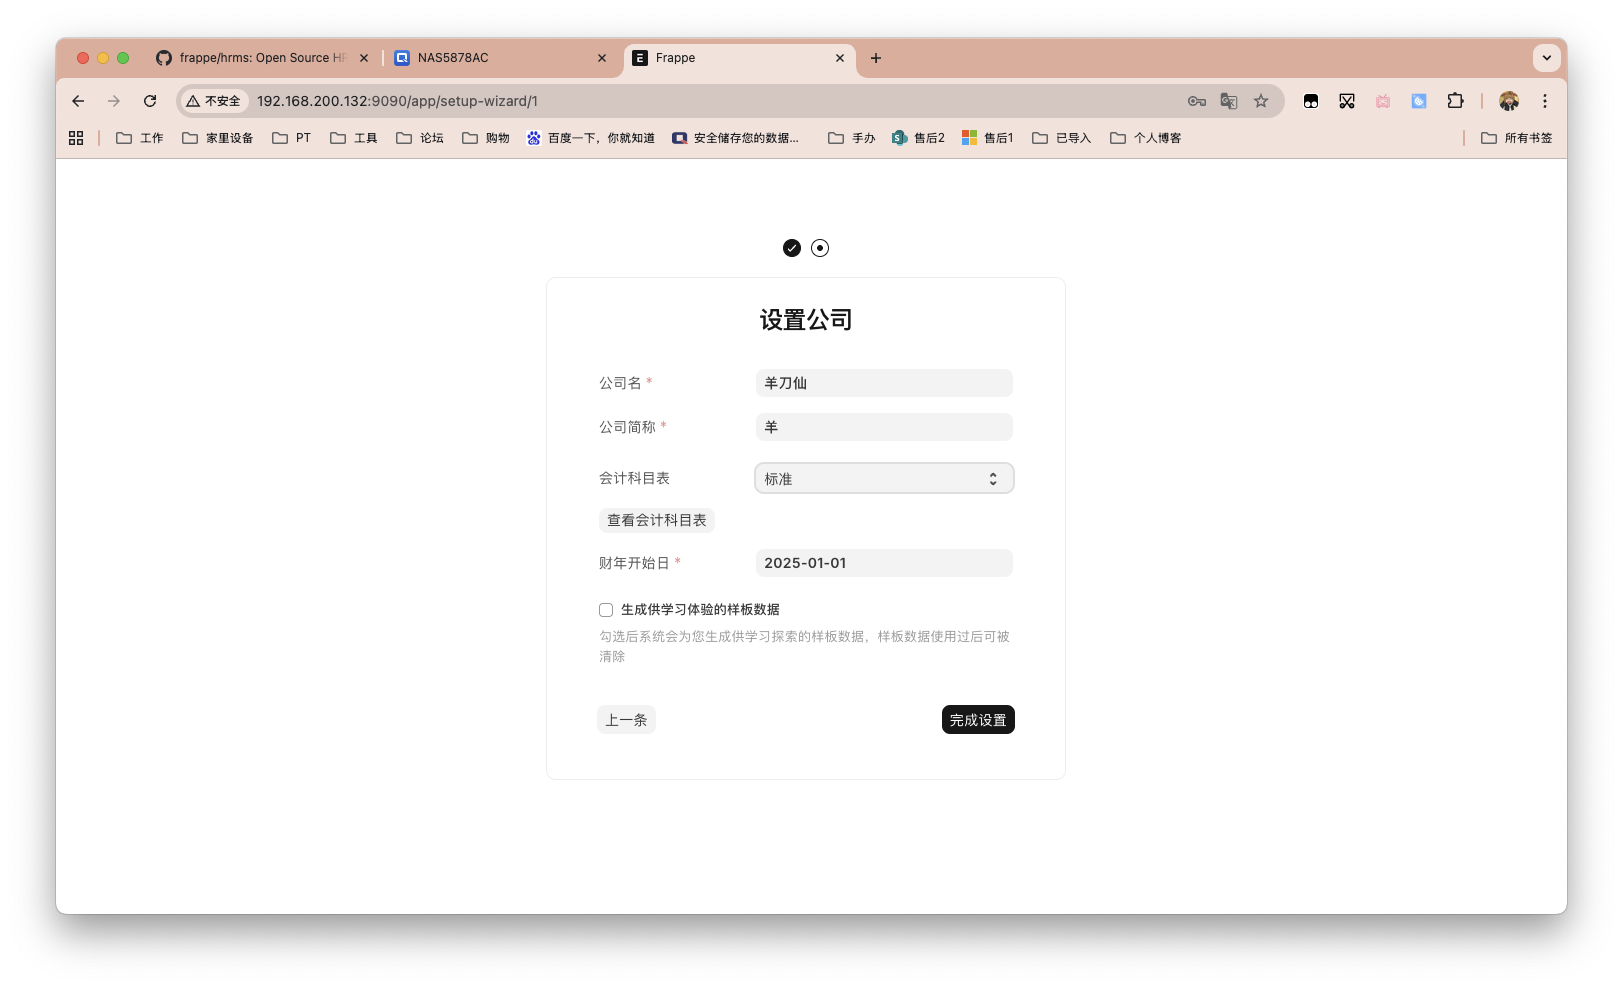Bookmark this page with the star icon

pos(1260,101)
